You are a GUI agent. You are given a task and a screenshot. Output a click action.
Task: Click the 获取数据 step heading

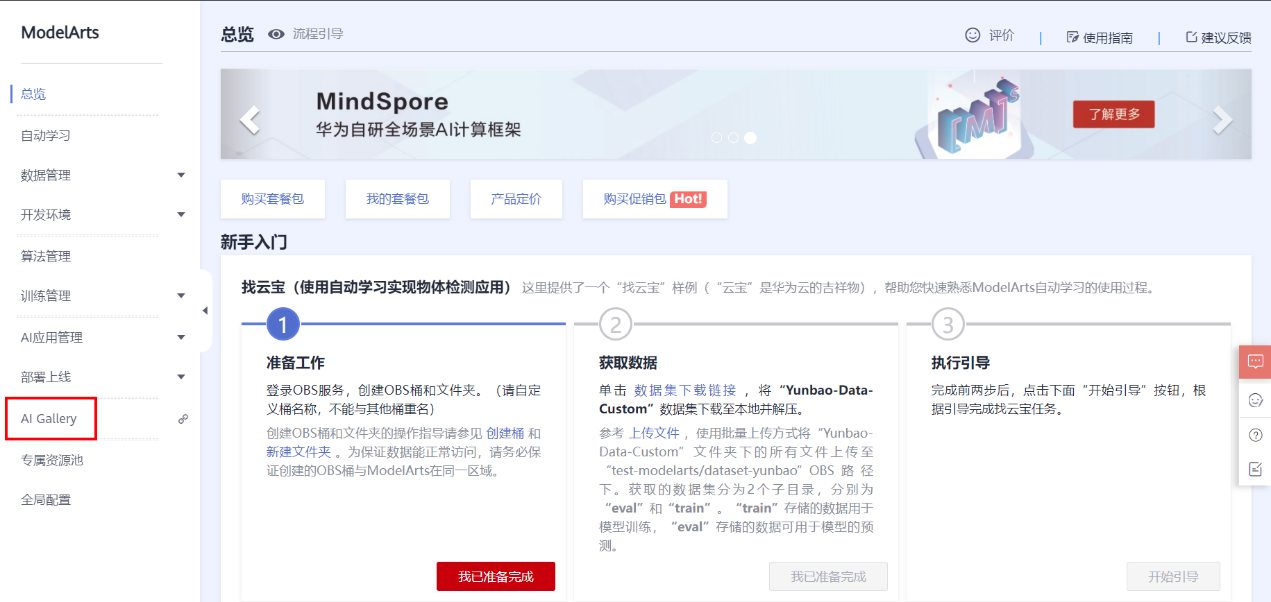click(628, 363)
